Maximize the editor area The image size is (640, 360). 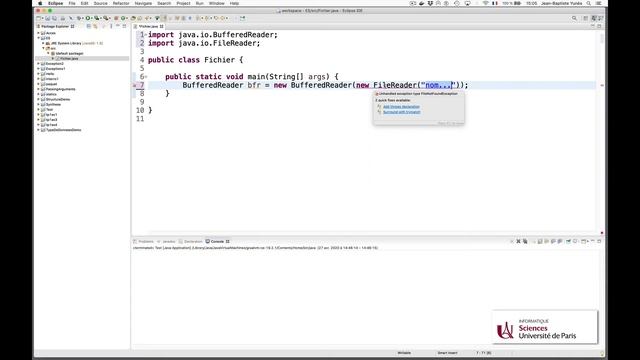coord(599,26)
